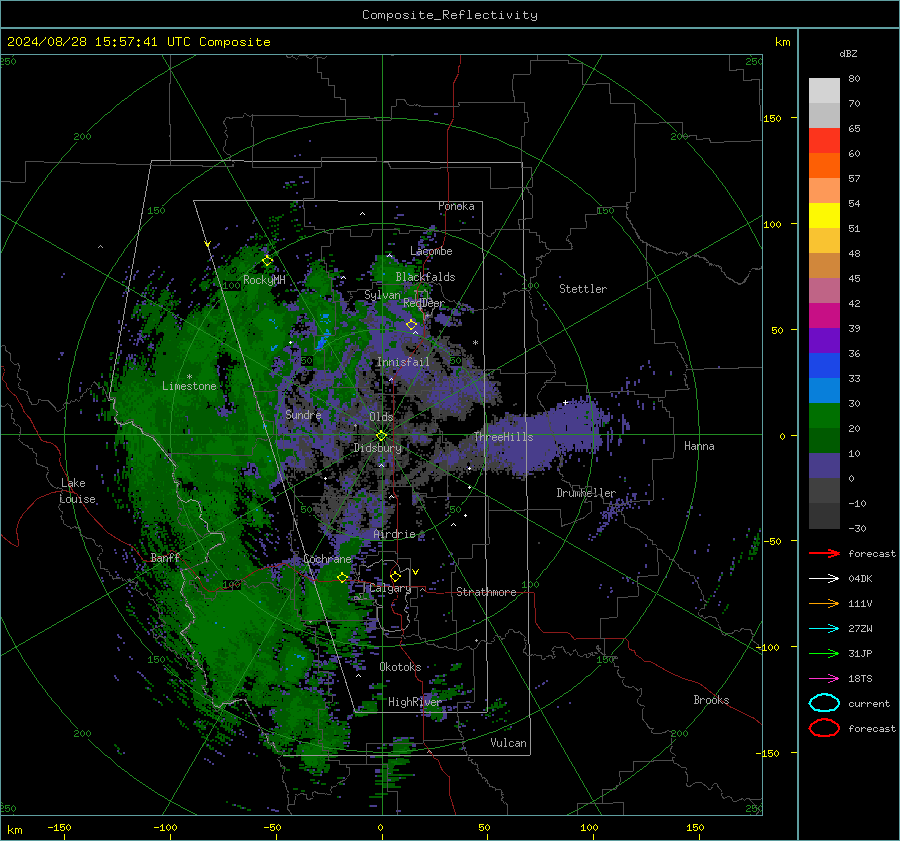This screenshot has height=841, width=900.
Task: Click the Innisfail label
Action: (x=403, y=362)
